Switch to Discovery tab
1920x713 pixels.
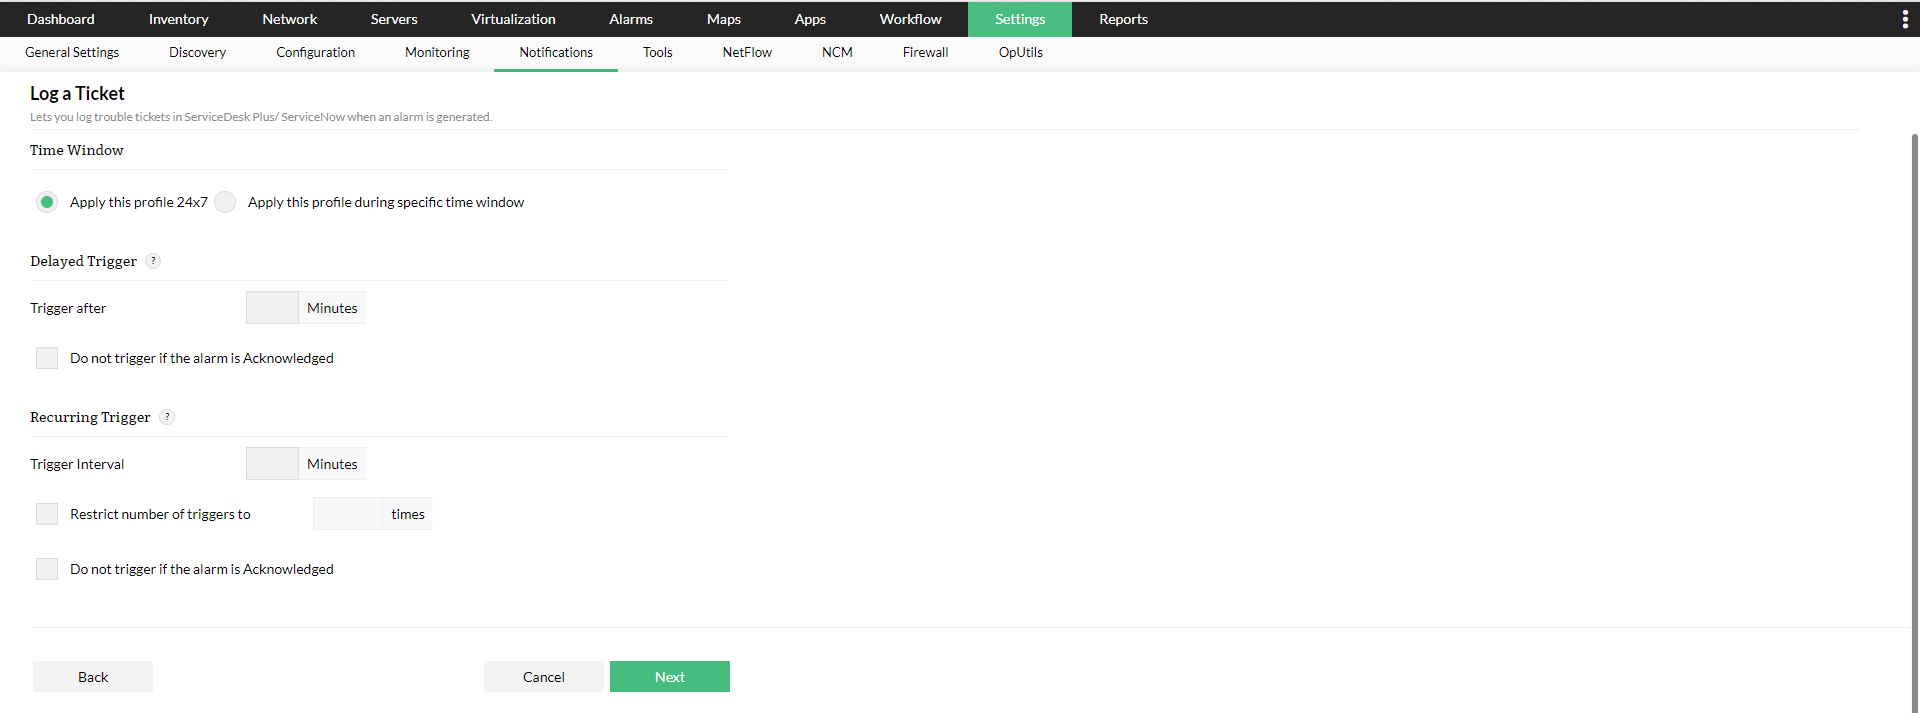click(x=198, y=53)
